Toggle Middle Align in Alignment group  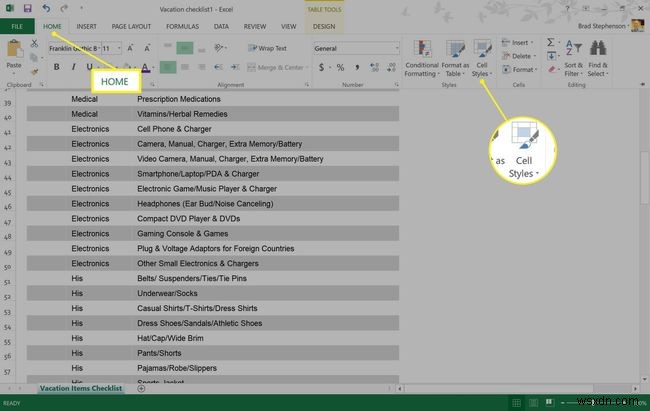point(185,48)
